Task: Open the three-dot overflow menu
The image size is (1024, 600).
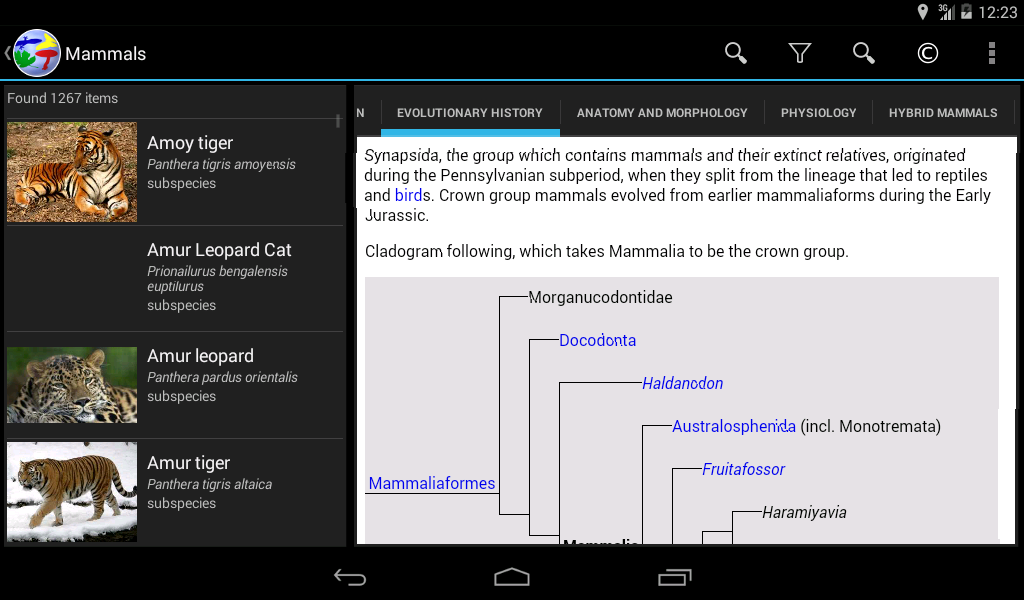Action: click(x=991, y=53)
